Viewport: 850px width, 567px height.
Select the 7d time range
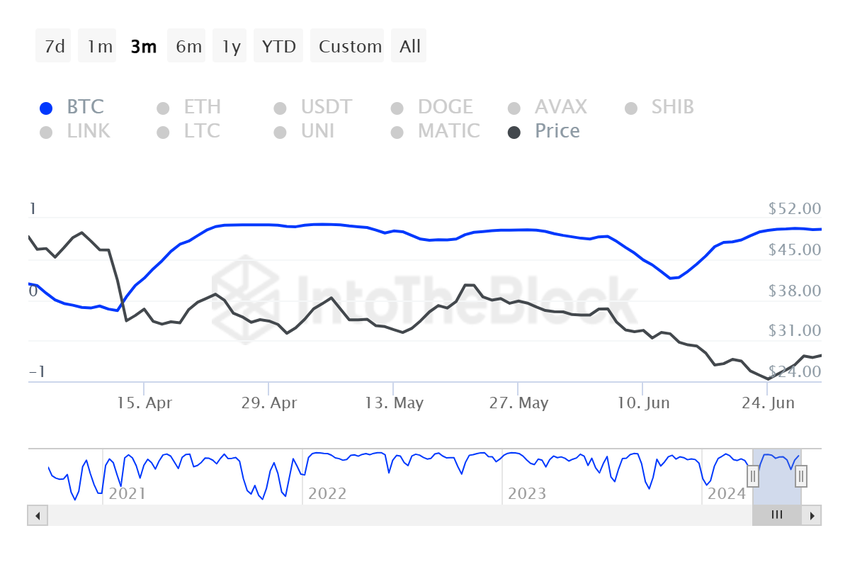click(x=54, y=46)
